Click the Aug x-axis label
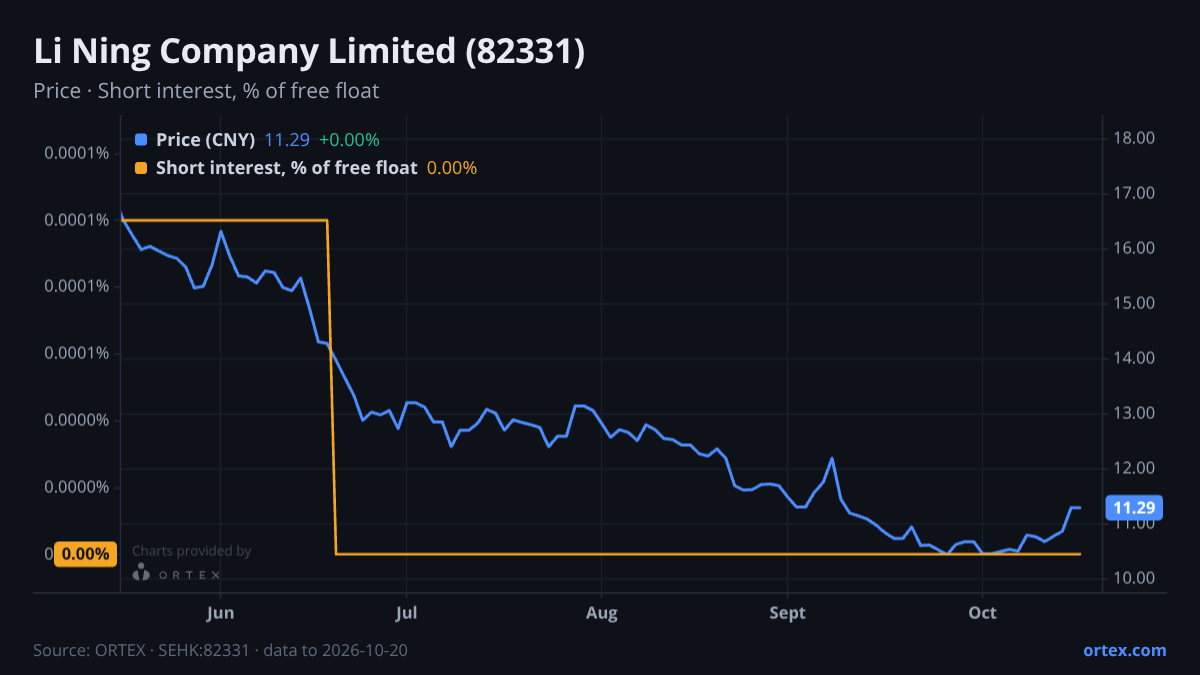Screen dimensions: 1200x675 [x=601, y=612]
